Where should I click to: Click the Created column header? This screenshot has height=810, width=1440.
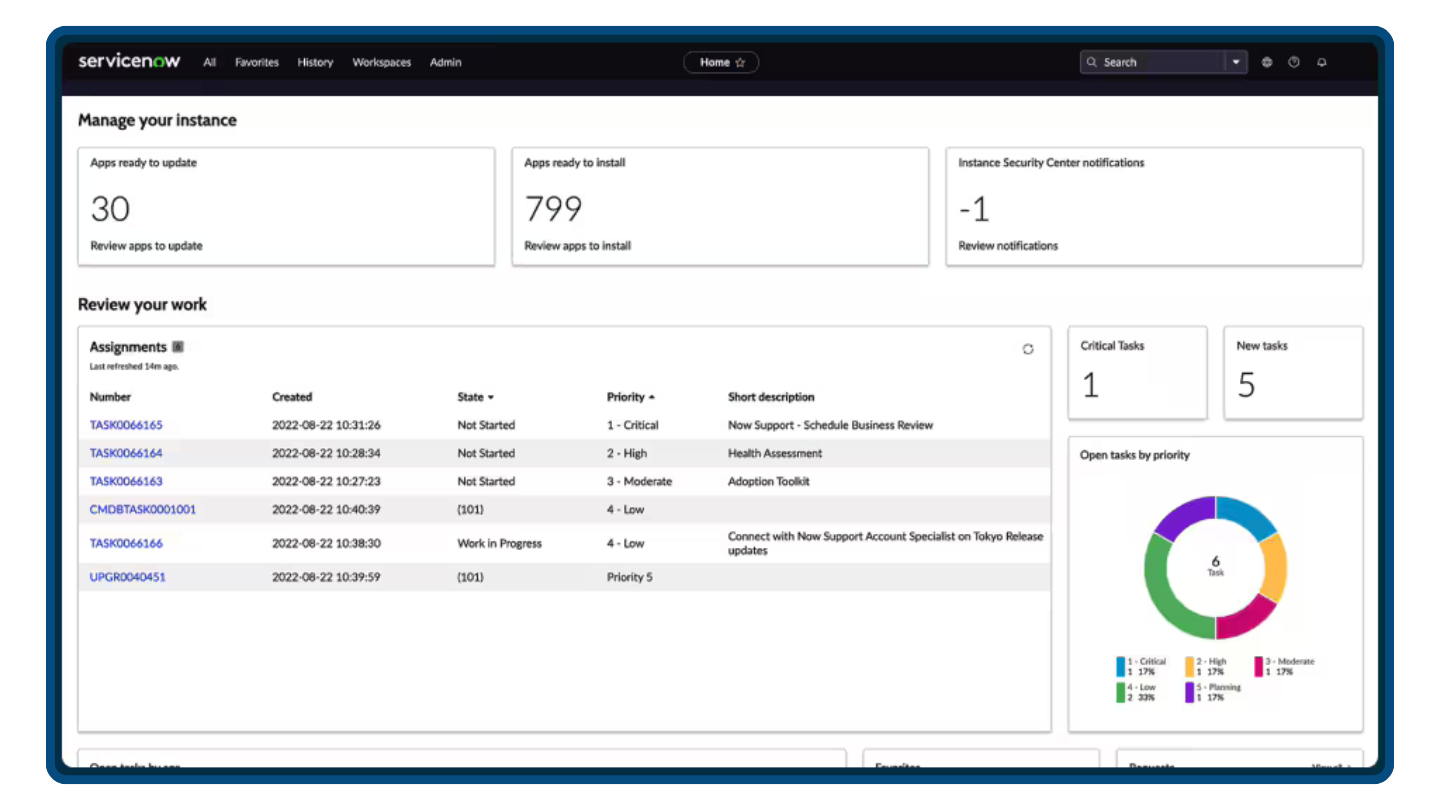pos(292,397)
